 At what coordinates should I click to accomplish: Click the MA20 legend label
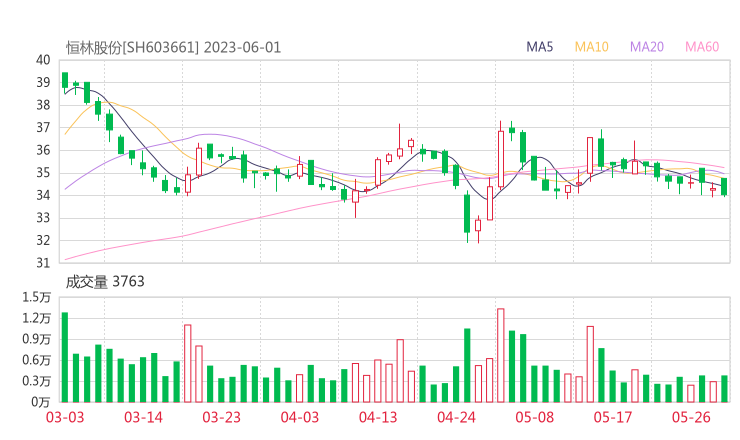[x=647, y=47]
